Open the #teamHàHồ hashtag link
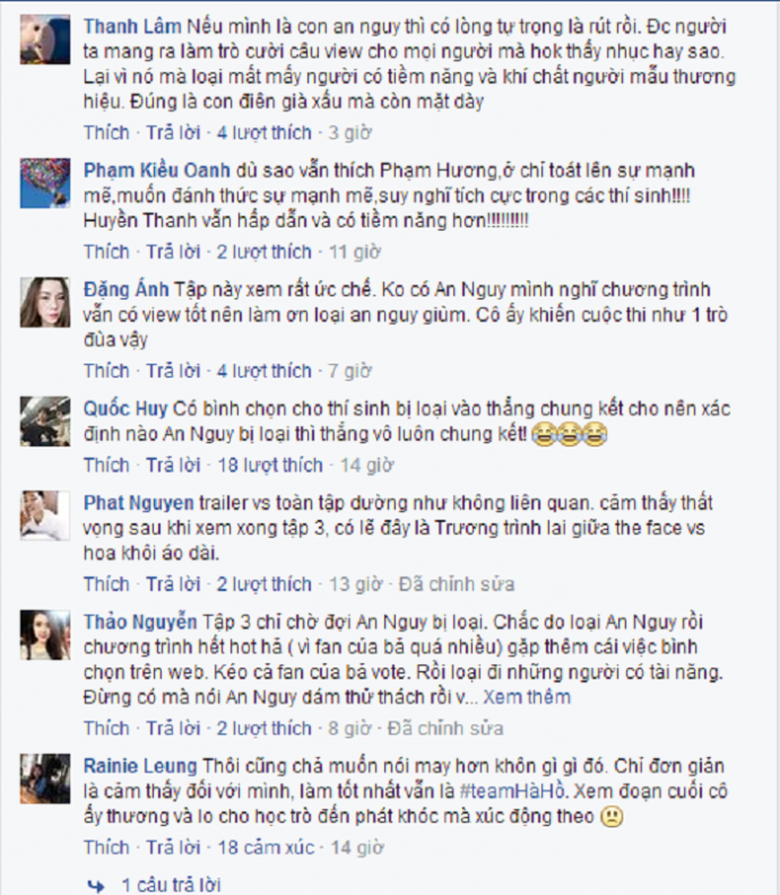Image resolution: width=780 pixels, height=895 pixels. (512, 791)
